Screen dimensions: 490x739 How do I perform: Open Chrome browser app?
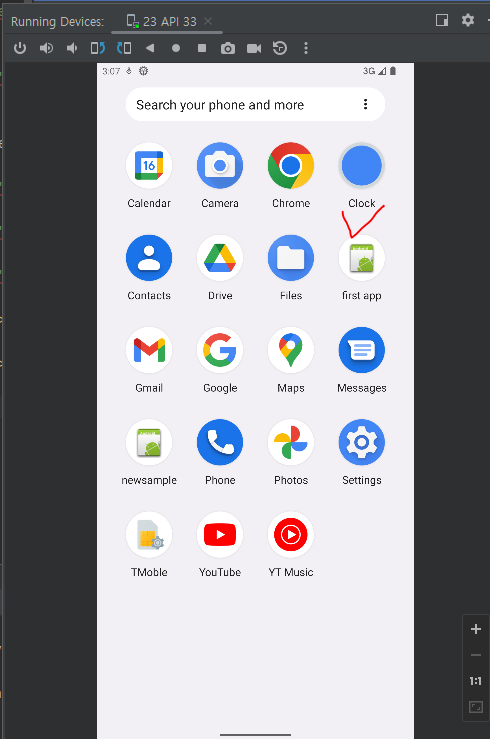291,165
